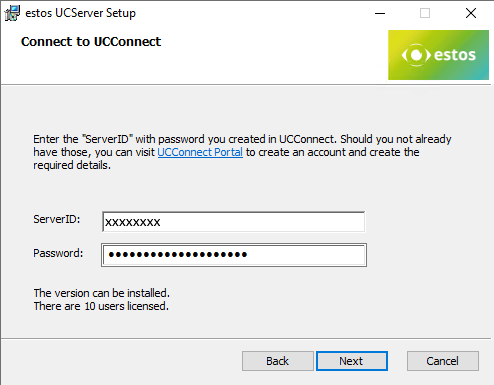Continue with the Next button
The width and height of the screenshot is (494, 385).
point(352,361)
